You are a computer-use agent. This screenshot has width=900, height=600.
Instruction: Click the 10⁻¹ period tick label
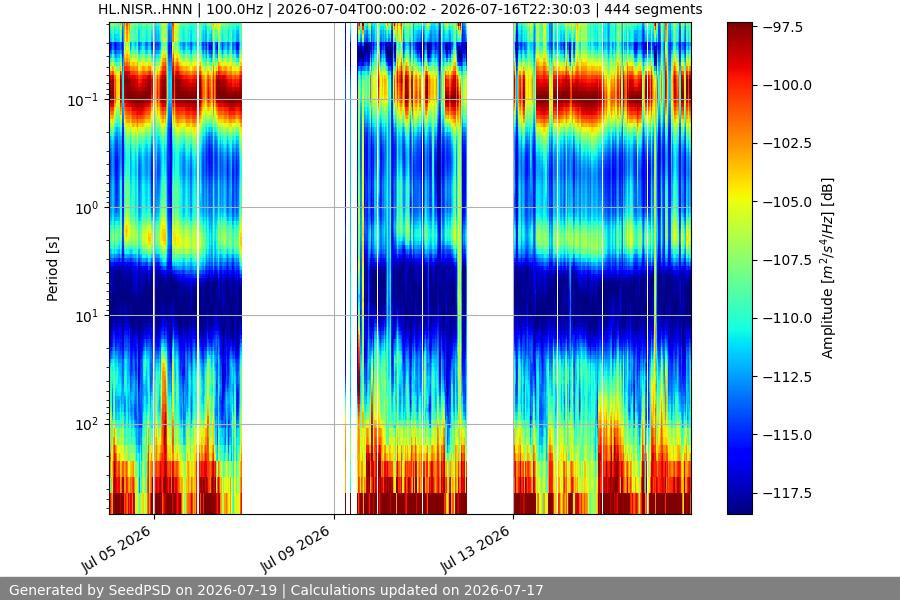[x=83, y=100]
